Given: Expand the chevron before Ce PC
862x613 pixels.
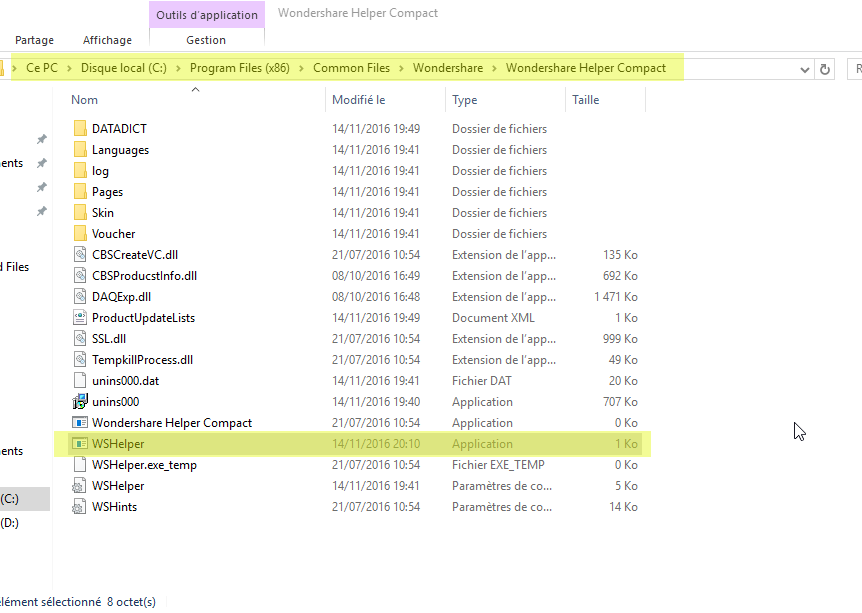Looking at the screenshot, I should pos(14,68).
